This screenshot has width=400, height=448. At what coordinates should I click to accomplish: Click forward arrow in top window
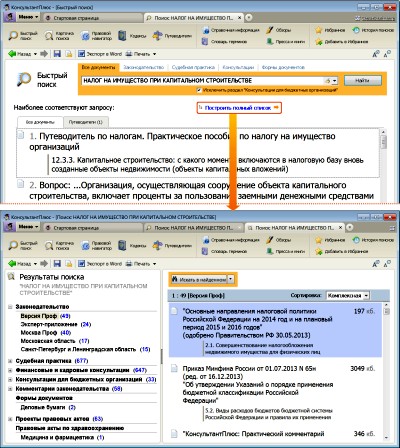44,54
